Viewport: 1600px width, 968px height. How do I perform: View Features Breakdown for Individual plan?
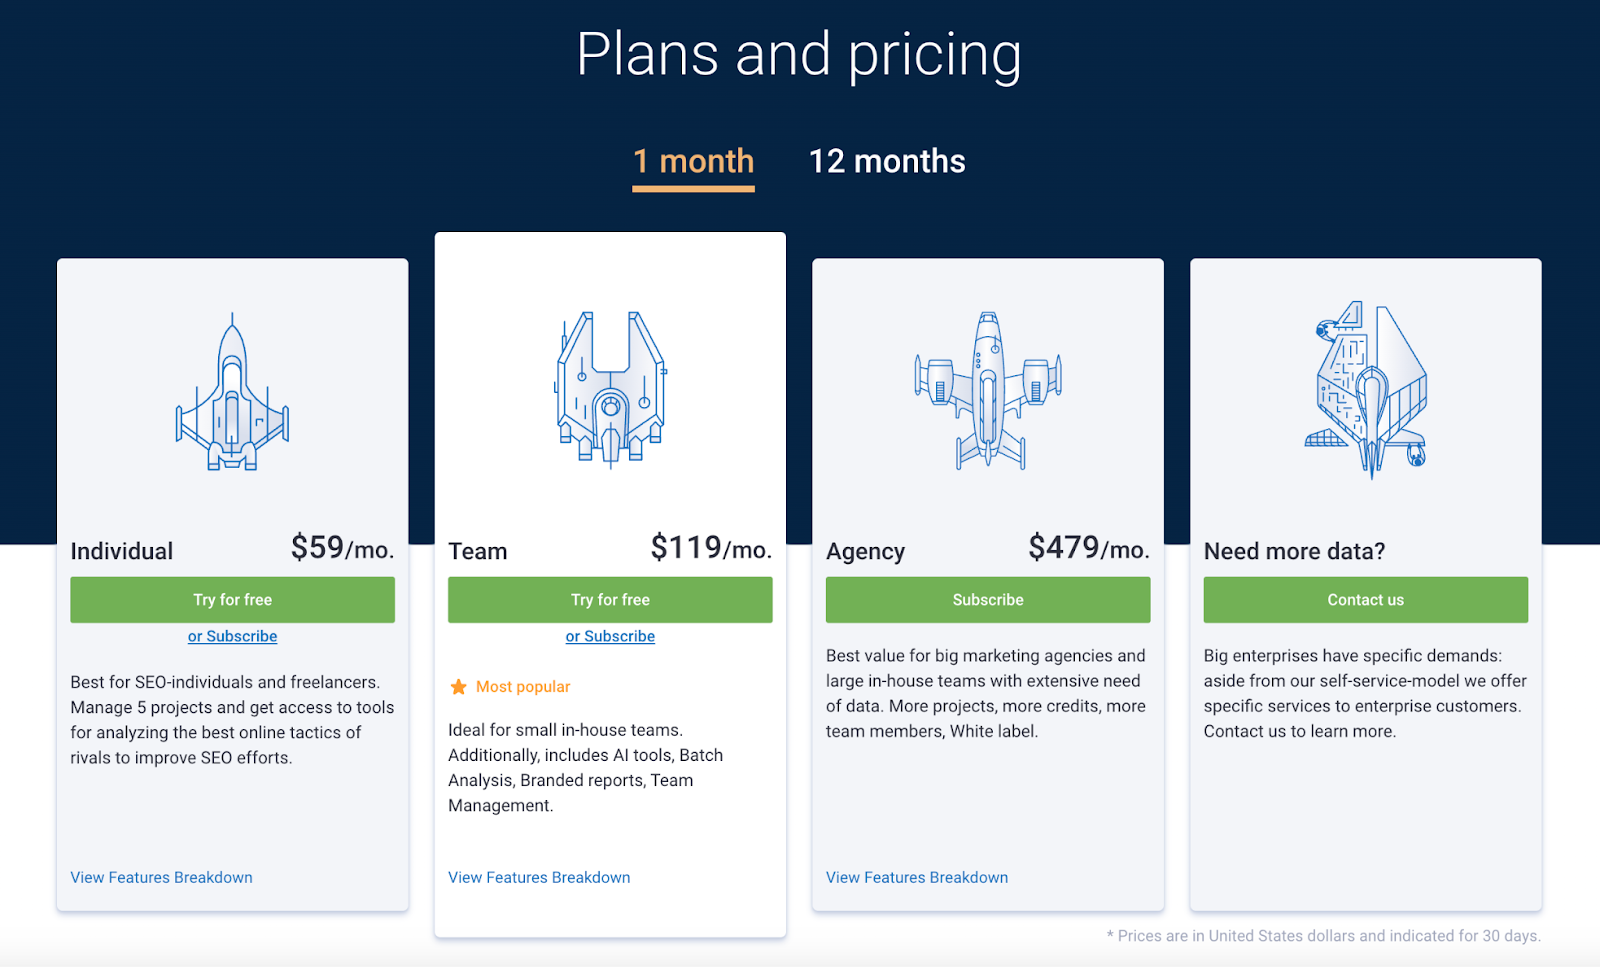[161, 878]
